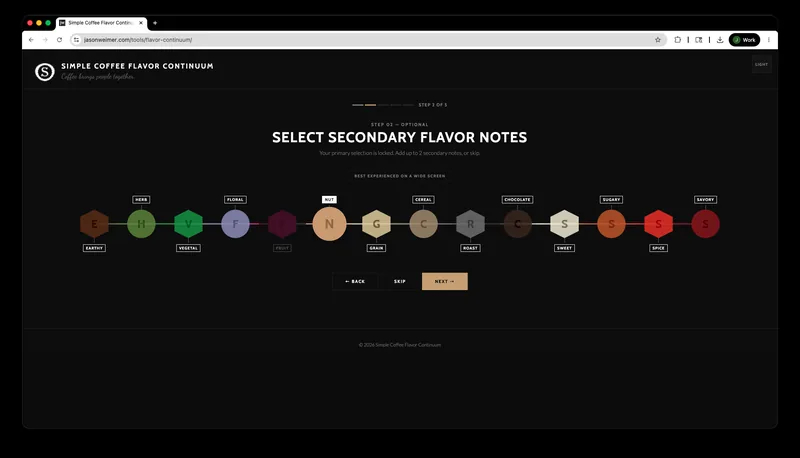Click the Herb label tag
800x458 pixels.
pyautogui.click(x=141, y=199)
